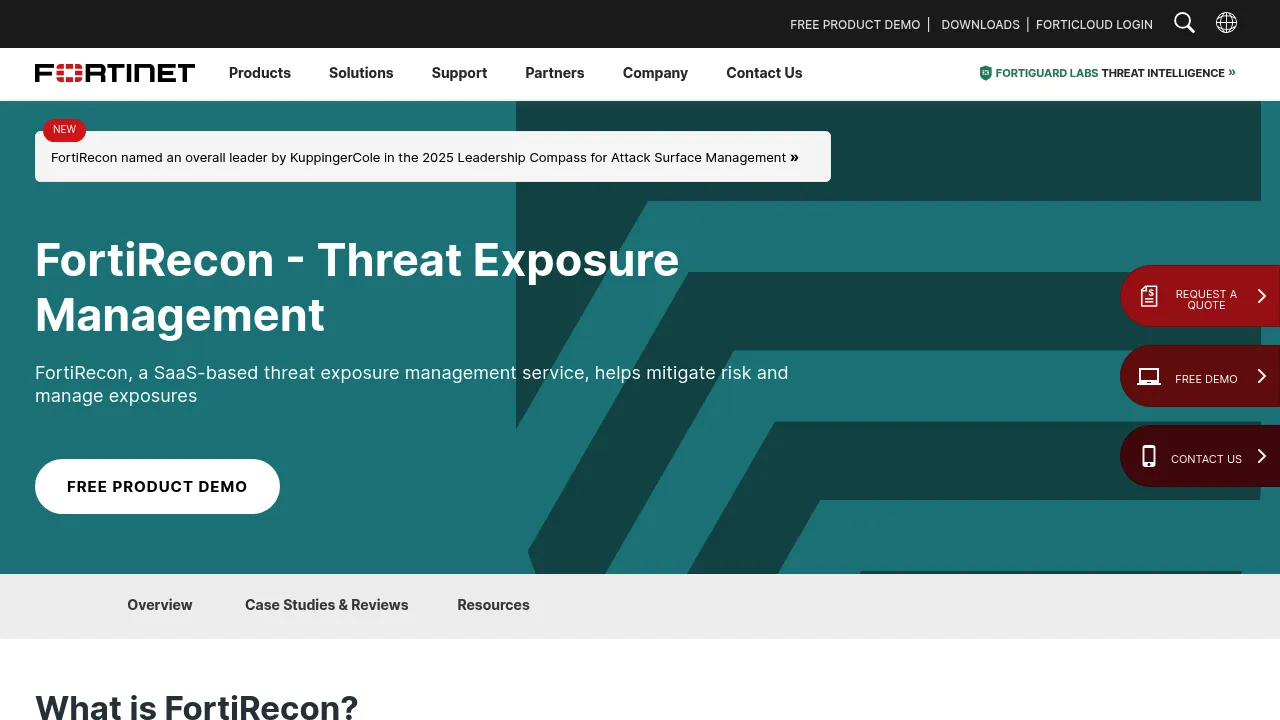Screen dimensions: 1280x720
Task: Expand the side Free Demo chevron
Action: click(1262, 376)
